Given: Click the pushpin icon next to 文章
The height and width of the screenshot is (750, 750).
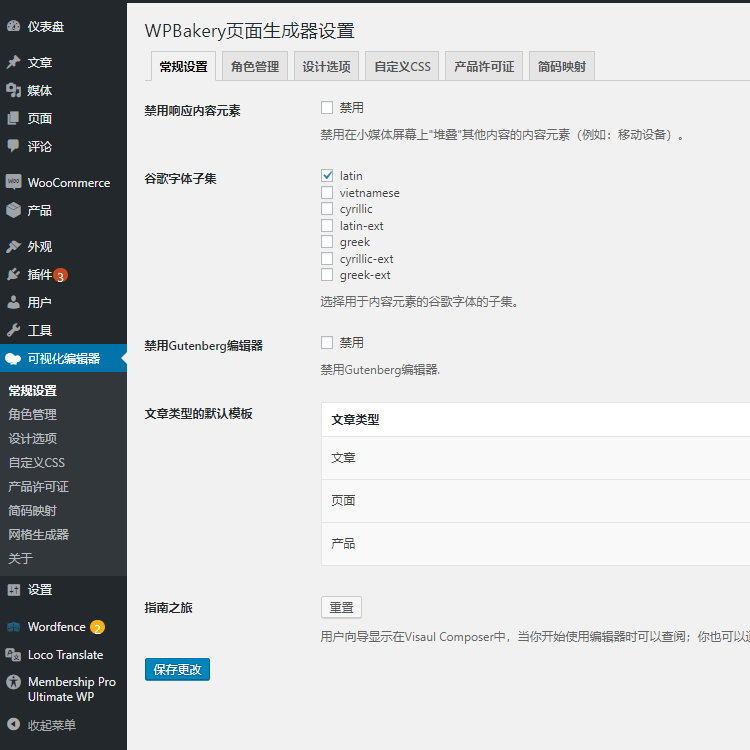Looking at the screenshot, I should coord(14,62).
